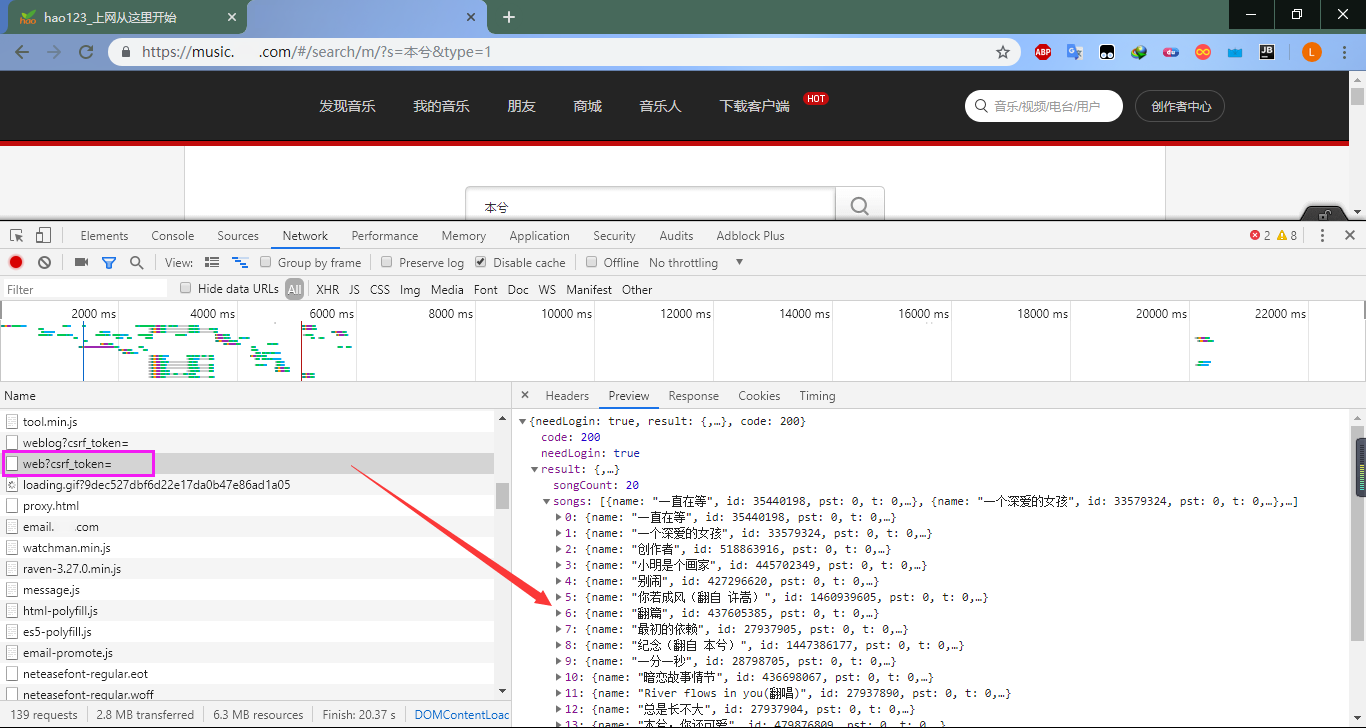Reload the page with refresh icon
Image resolution: width=1366 pixels, height=728 pixels.
coord(86,52)
